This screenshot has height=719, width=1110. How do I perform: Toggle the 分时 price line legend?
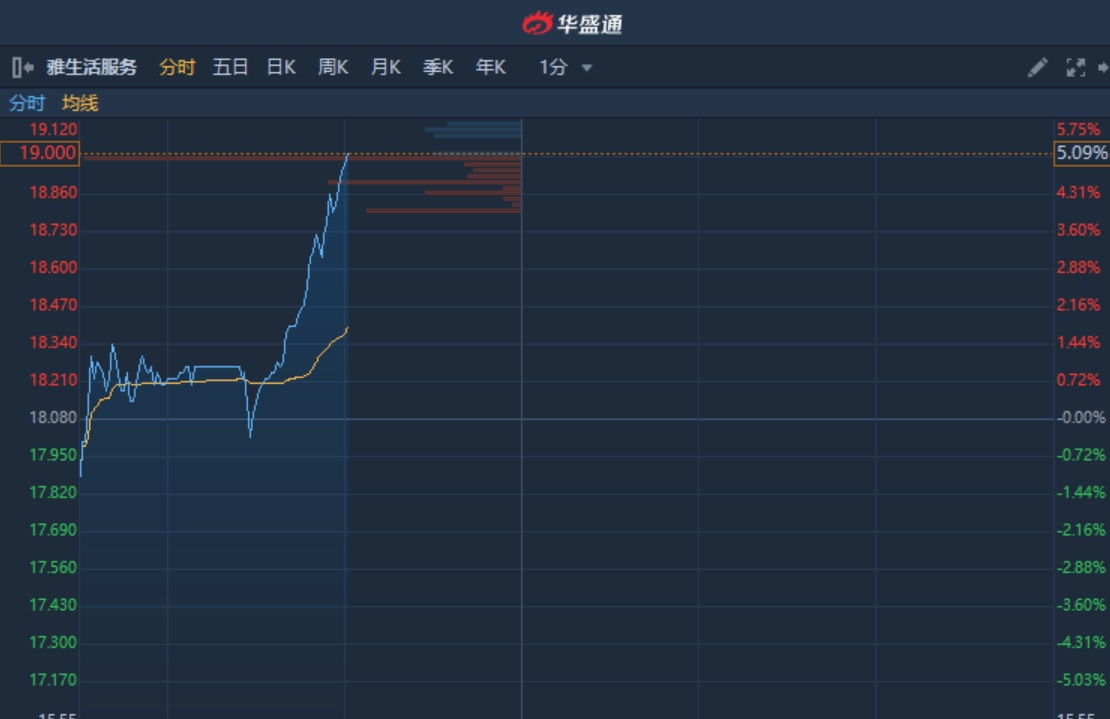[x=27, y=103]
